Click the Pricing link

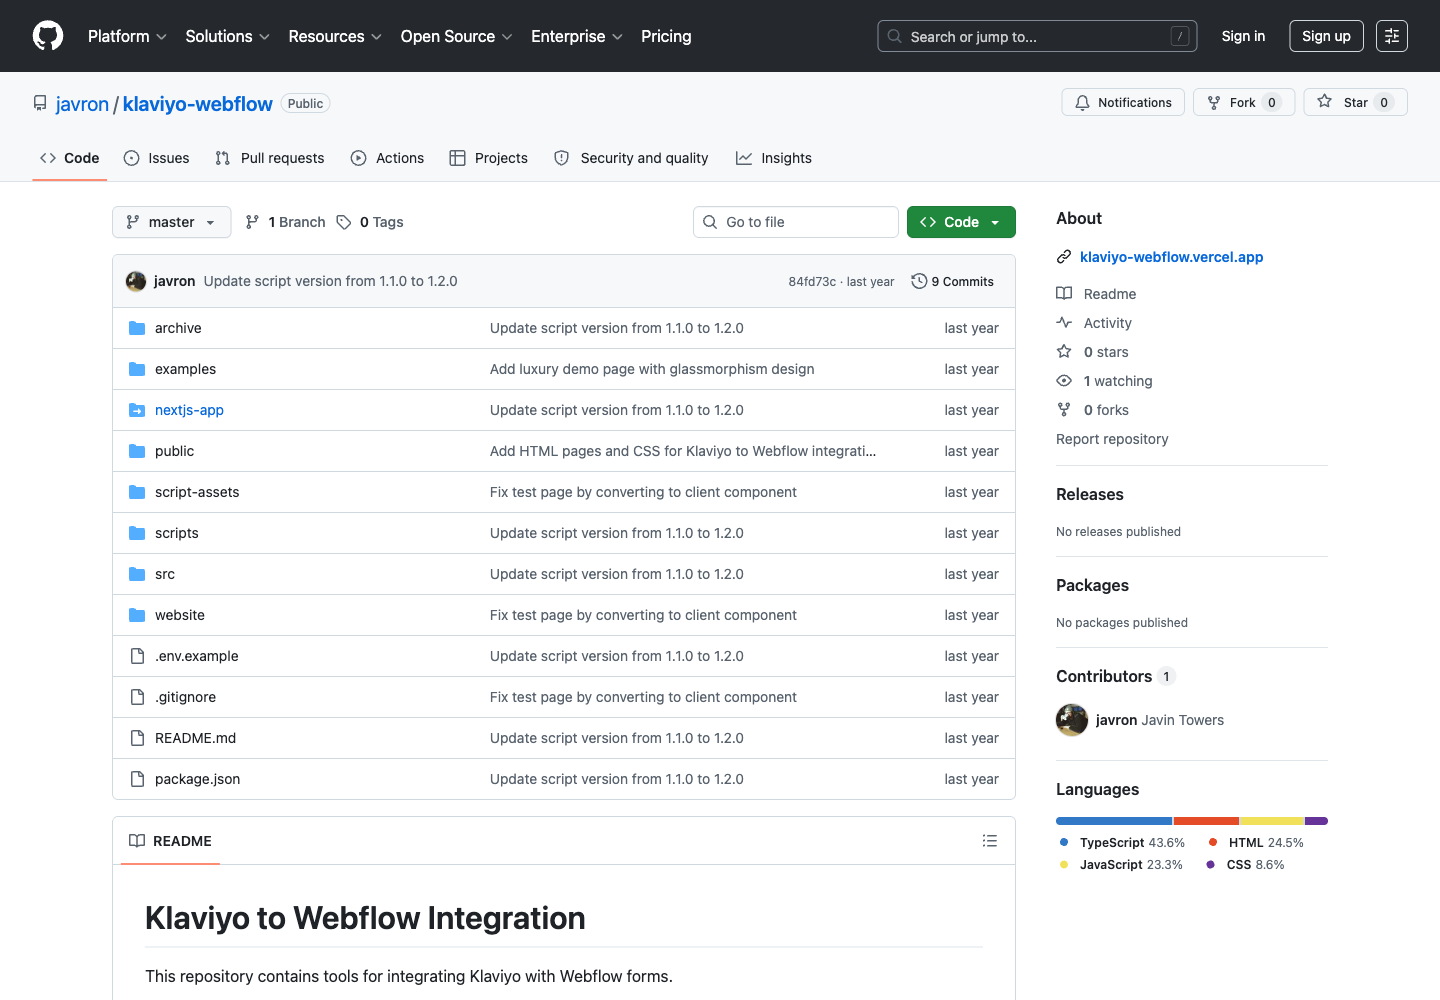click(x=666, y=36)
